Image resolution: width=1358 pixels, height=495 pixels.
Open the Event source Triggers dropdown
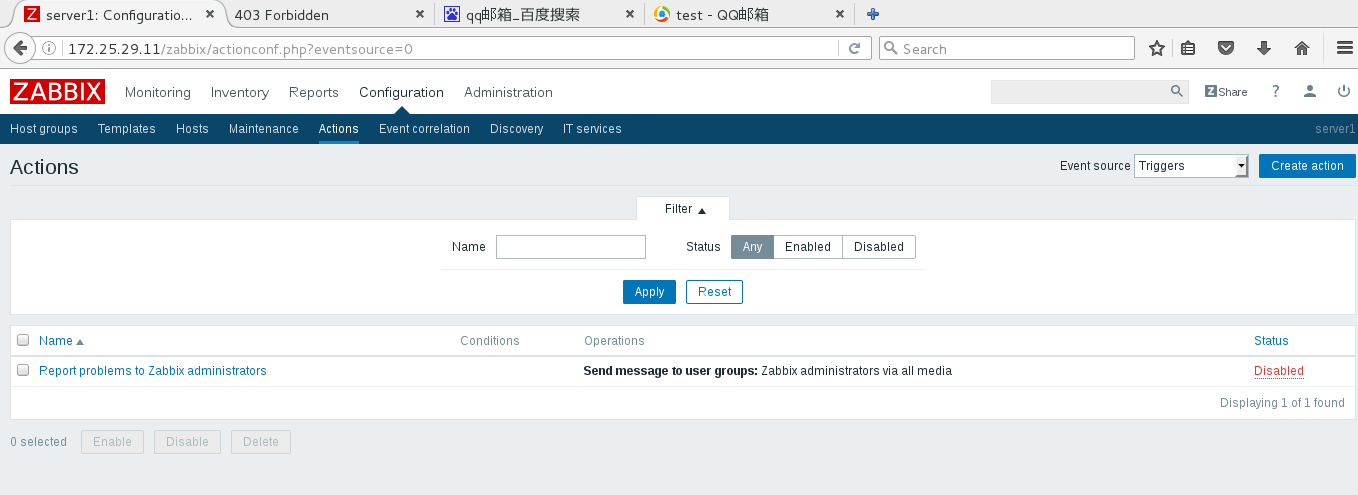(1191, 166)
